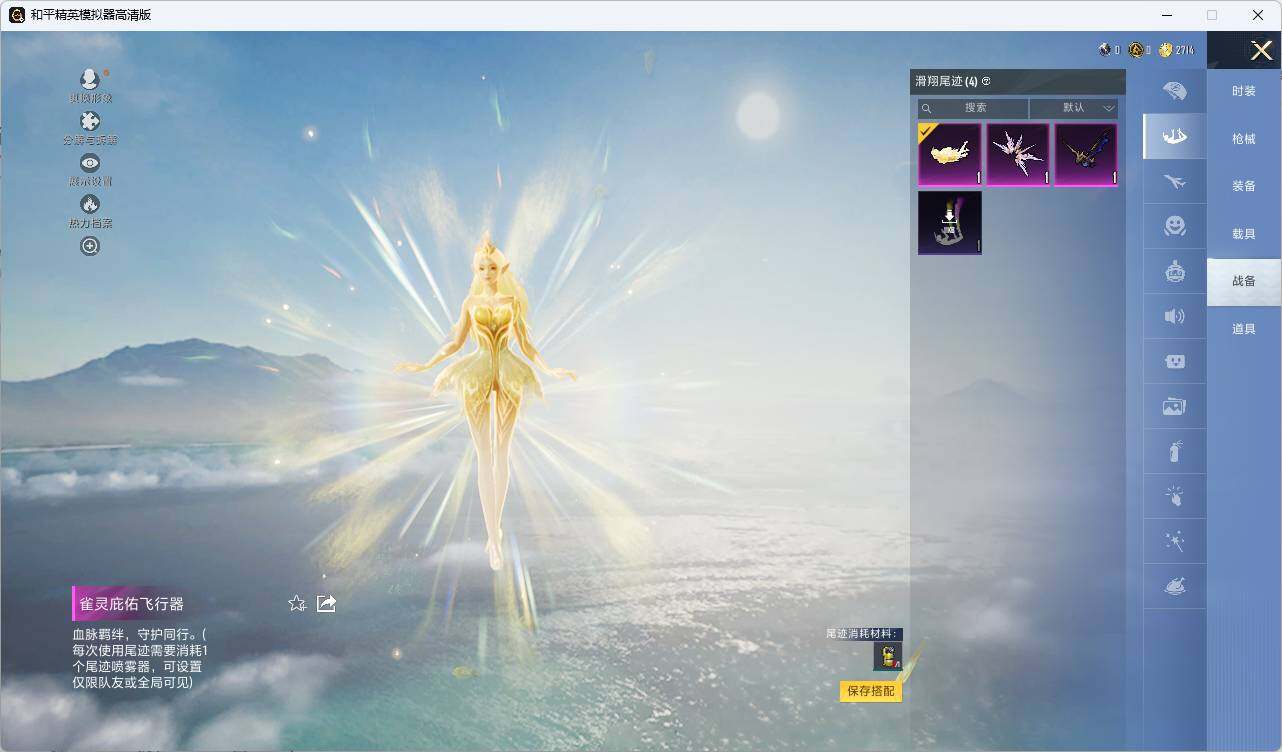Open the parachute category icon
This screenshot has height=752, width=1282.
click(1175, 91)
